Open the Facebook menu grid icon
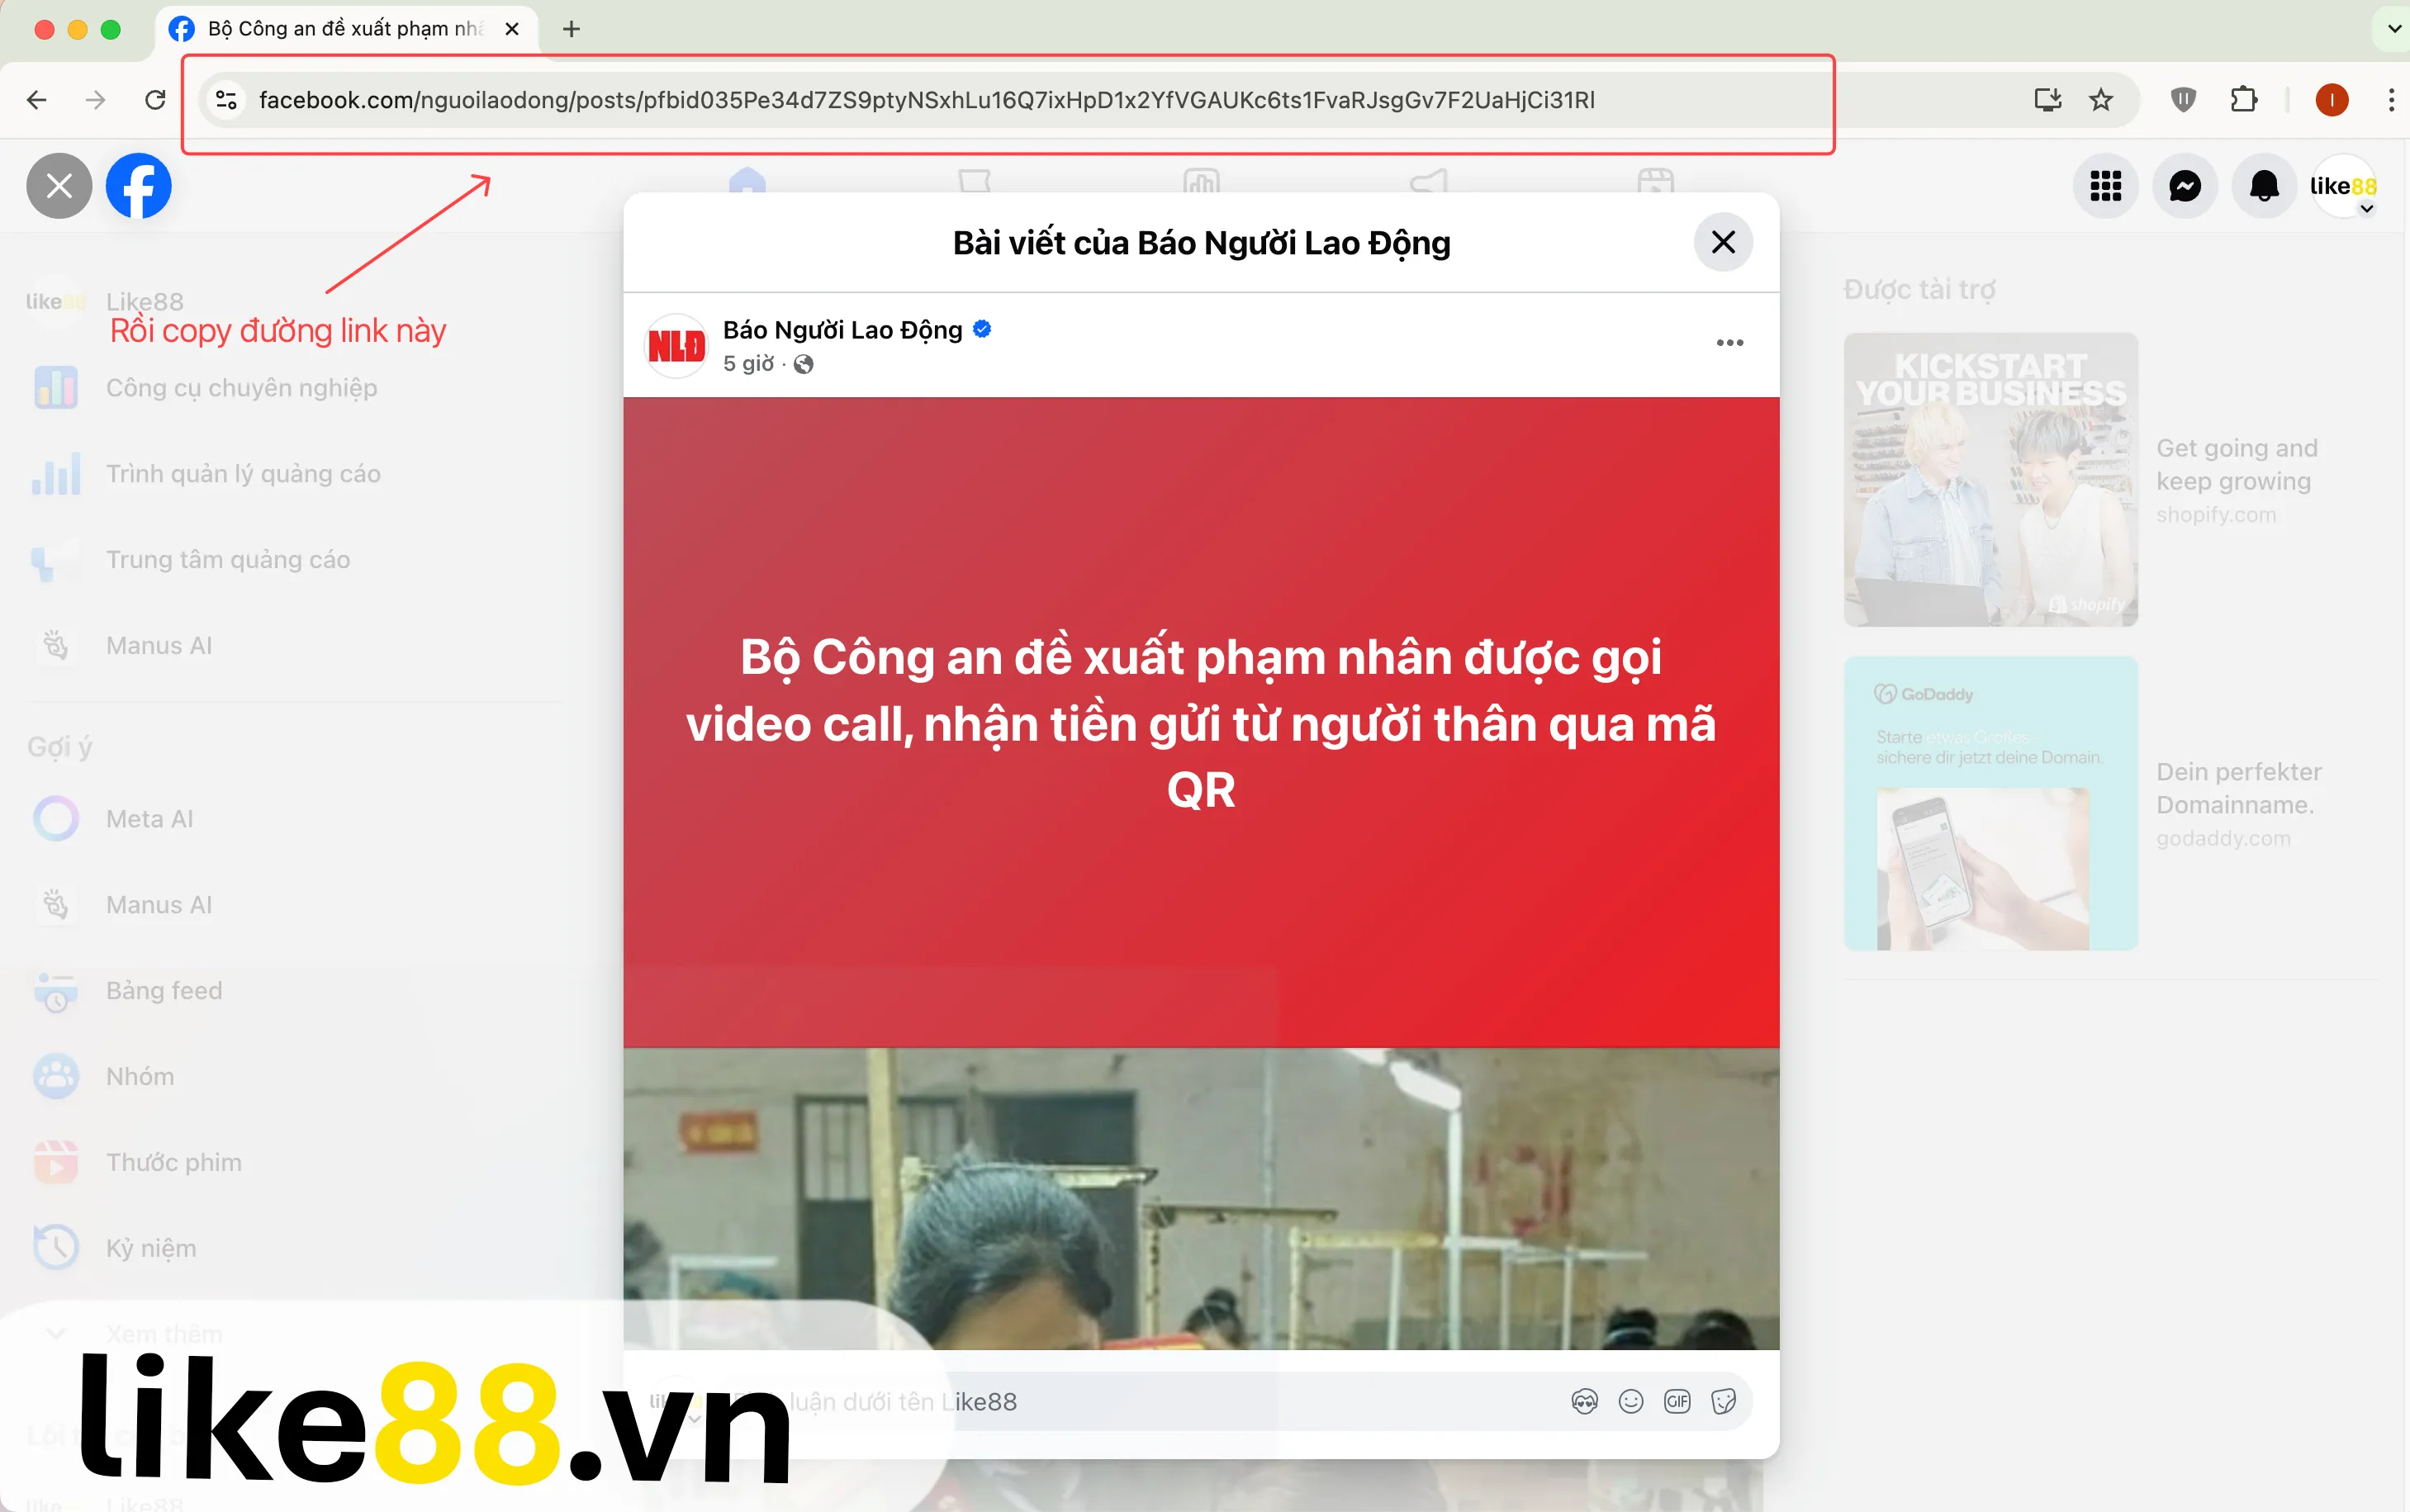This screenshot has width=2410, height=1512. (x=2105, y=186)
